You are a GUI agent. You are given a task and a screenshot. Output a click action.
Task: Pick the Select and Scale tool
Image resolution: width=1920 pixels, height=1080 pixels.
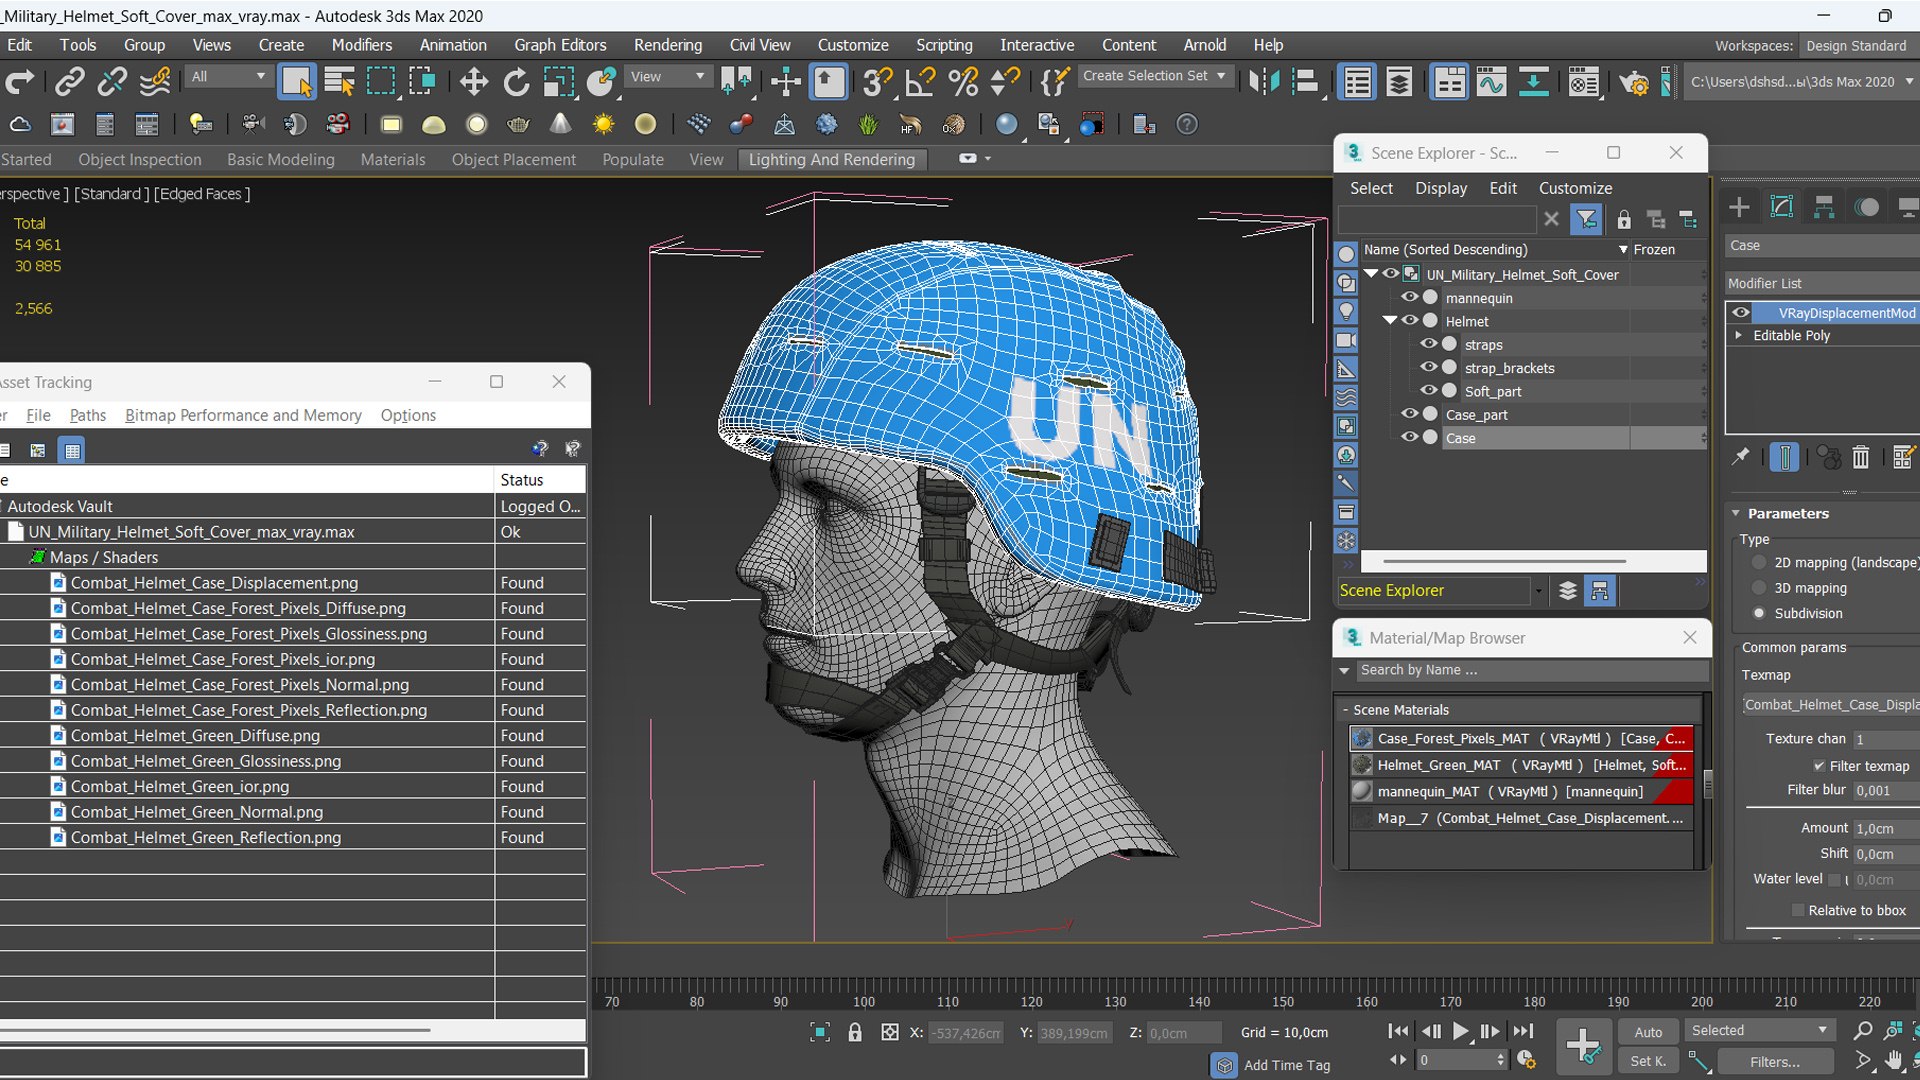[x=558, y=81]
